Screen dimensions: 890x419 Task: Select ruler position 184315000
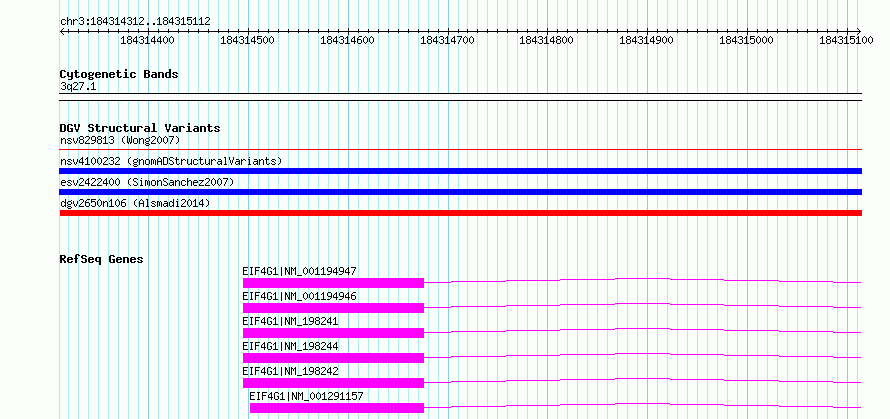(746, 40)
